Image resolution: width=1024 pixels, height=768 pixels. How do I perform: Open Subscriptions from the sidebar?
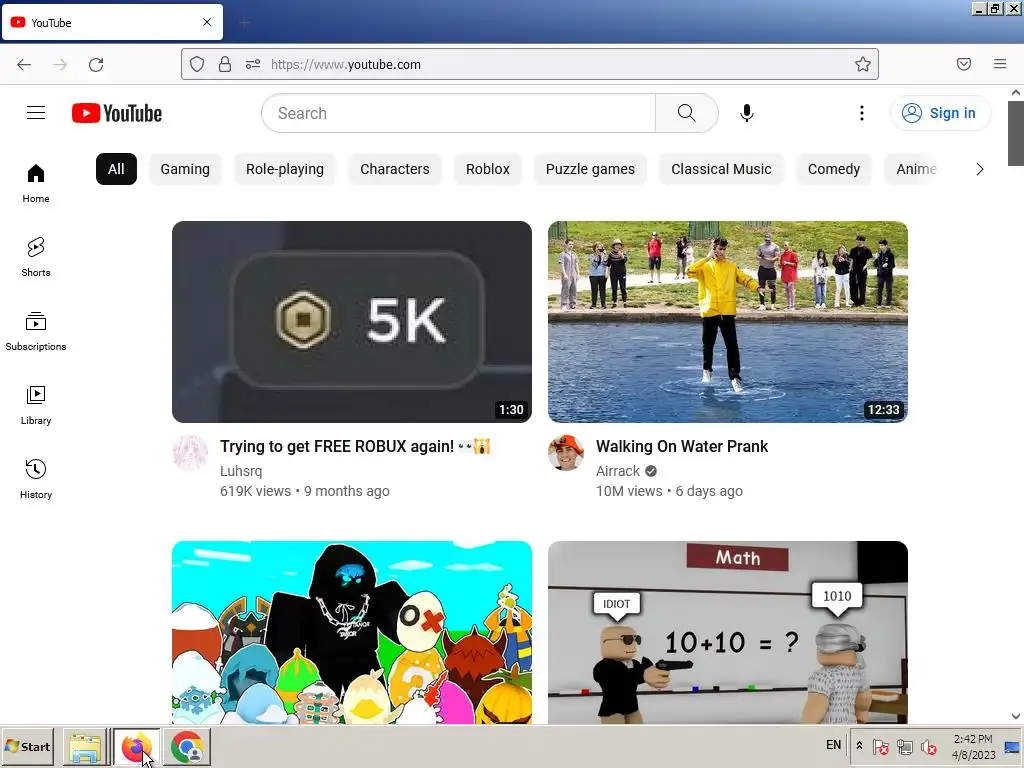[36, 332]
